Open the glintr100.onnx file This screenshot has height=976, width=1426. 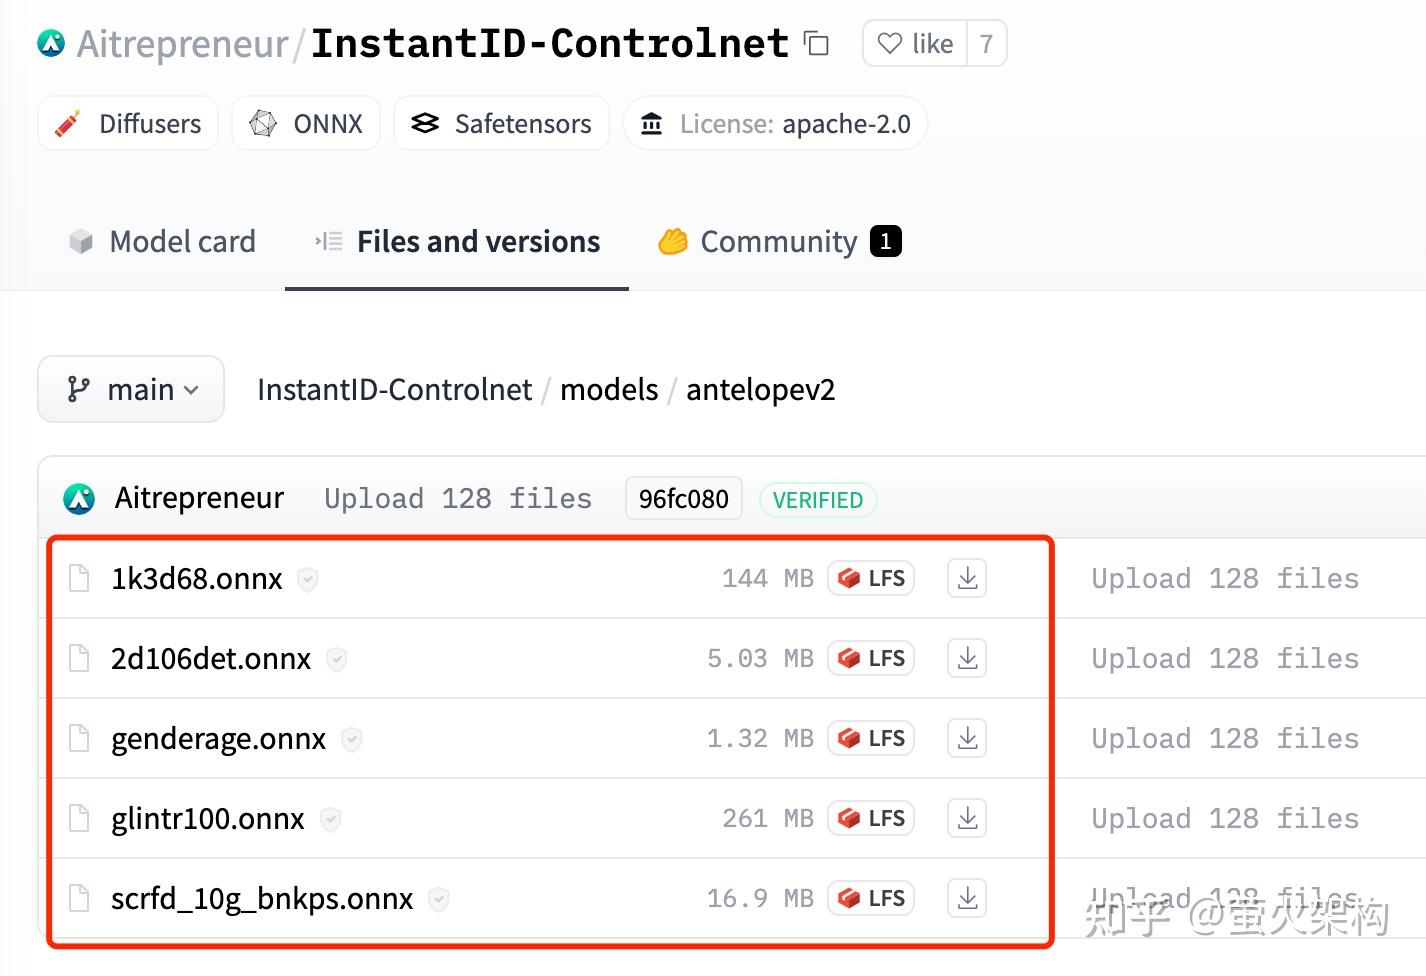208,819
